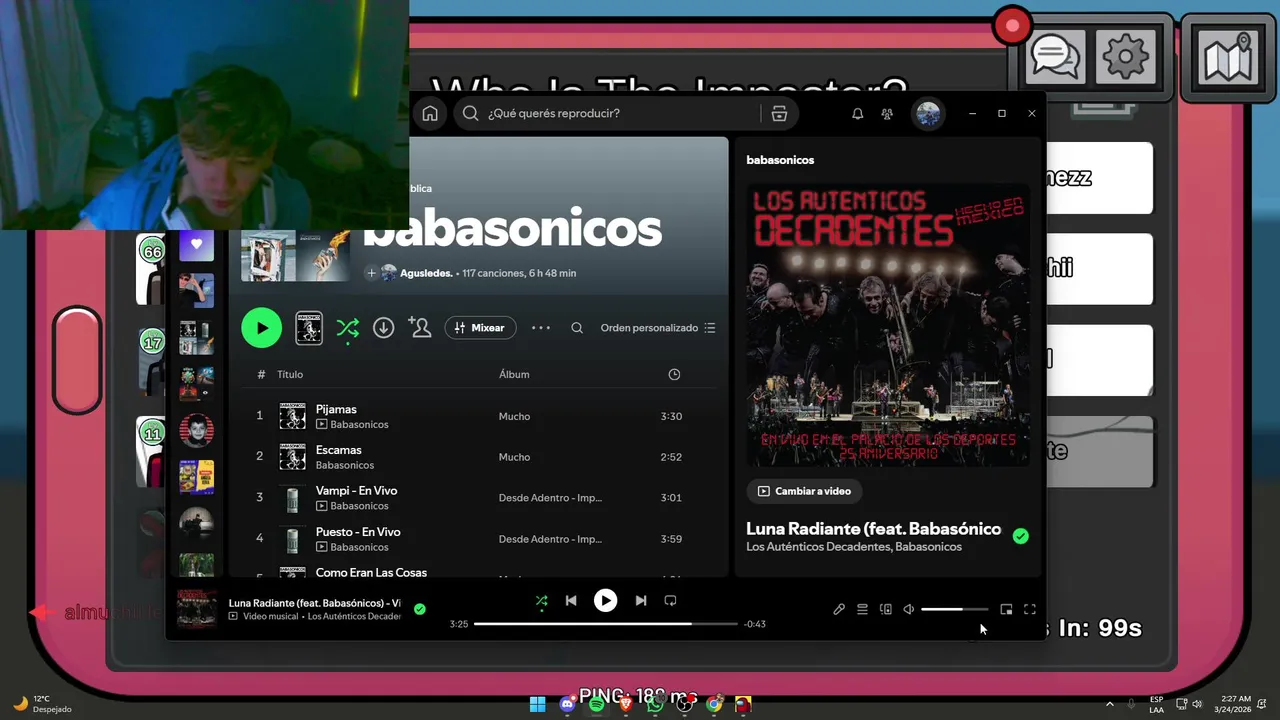Open game chat bubble icon
The image size is (1280, 720).
tap(1055, 57)
